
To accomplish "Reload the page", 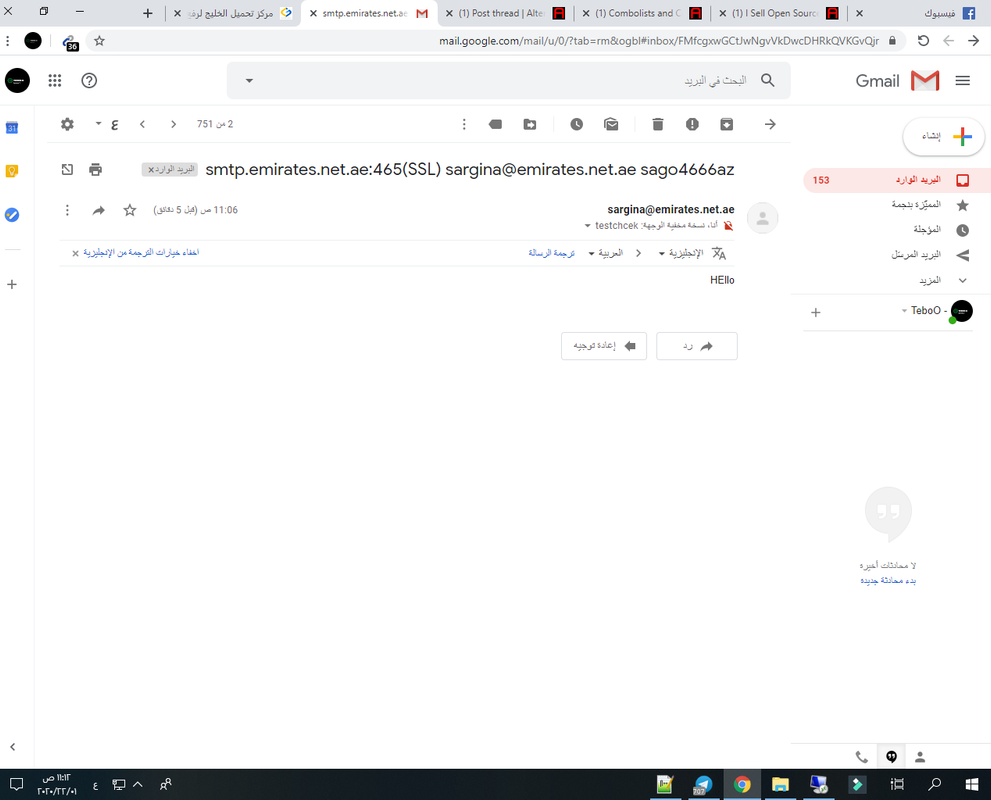I will (x=923, y=40).
